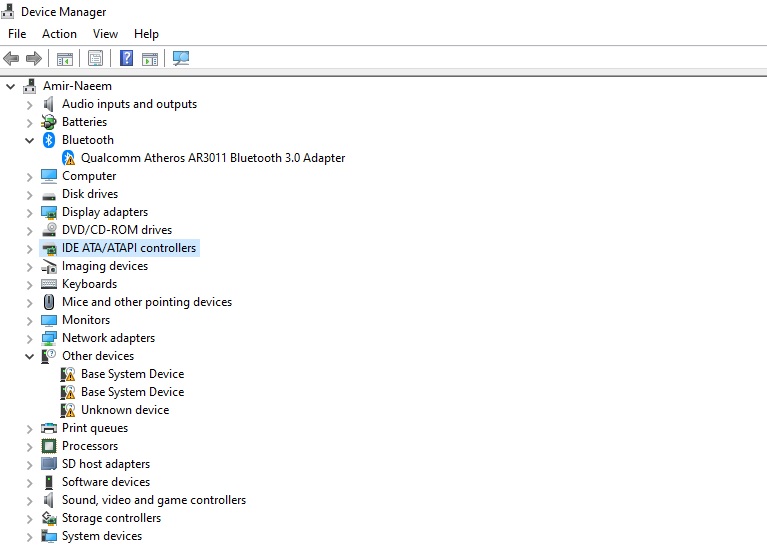Screen dimensions: 767x545
Task: Open the Action menu
Action: tap(59, 34)
